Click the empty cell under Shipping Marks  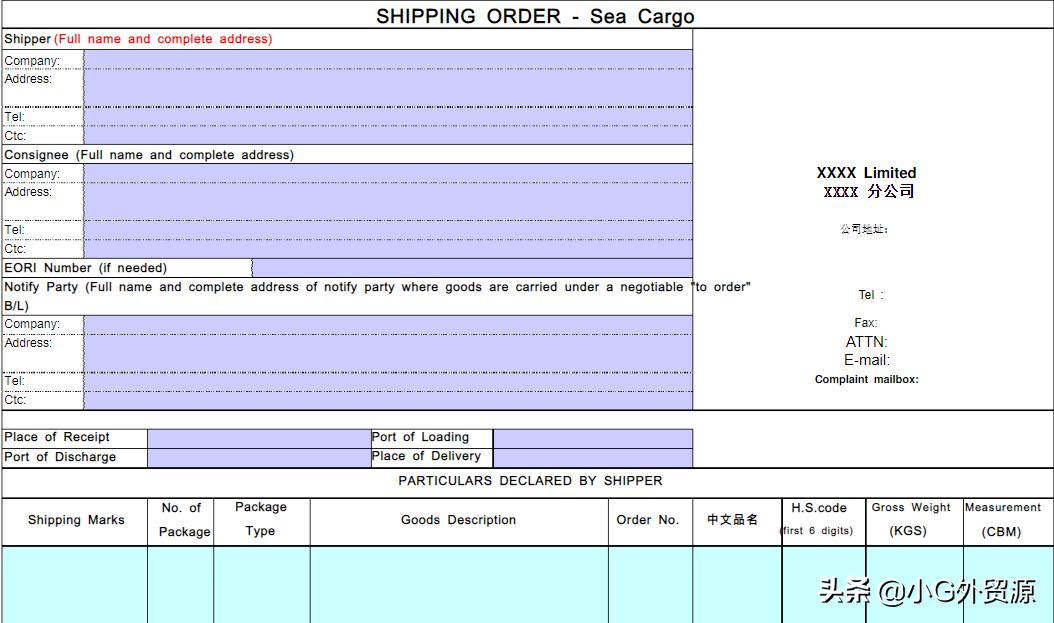pos(75,585)
